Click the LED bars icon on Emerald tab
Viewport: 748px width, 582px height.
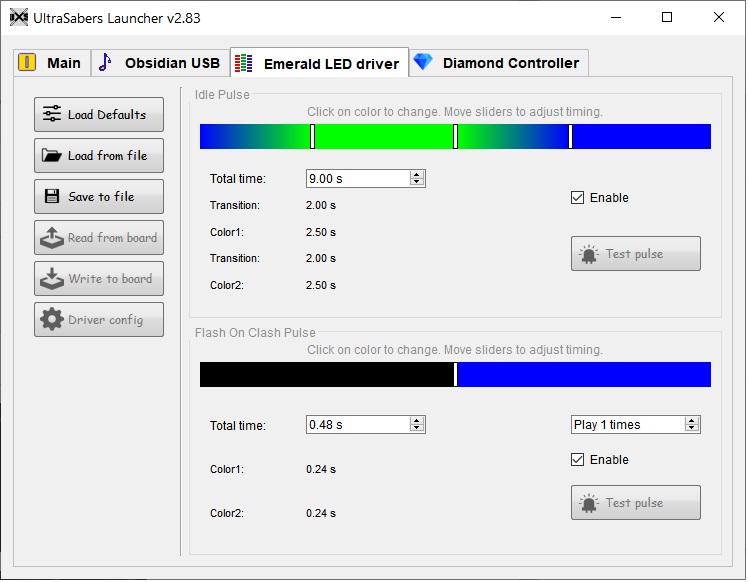[x=243, y=64]
